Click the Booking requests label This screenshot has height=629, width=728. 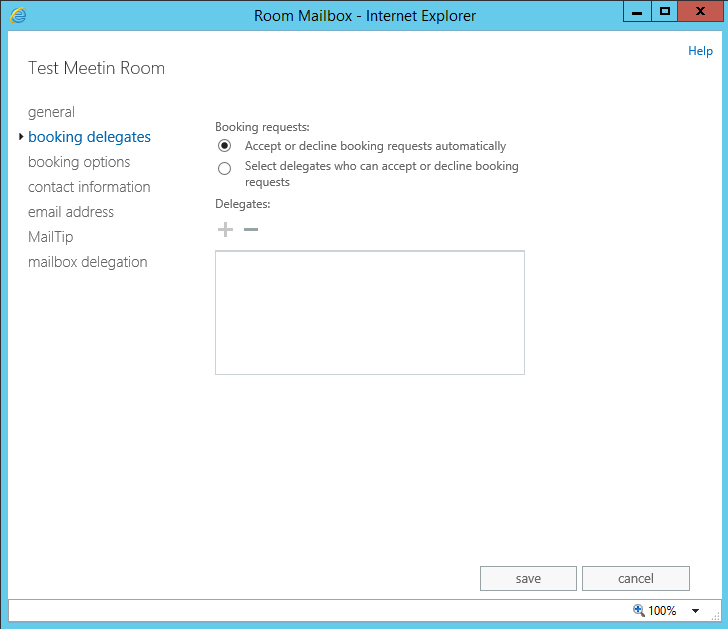[x=262, y=127]
